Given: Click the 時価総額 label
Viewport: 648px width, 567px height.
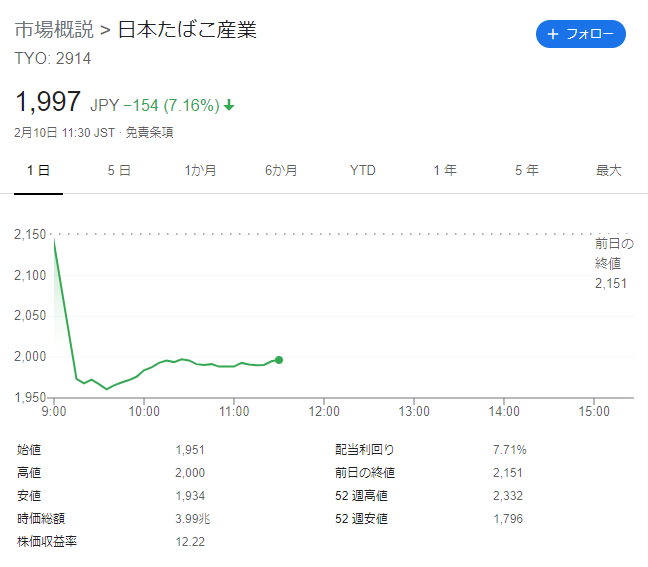Looking at the screenshot, I should pos(41,518).
